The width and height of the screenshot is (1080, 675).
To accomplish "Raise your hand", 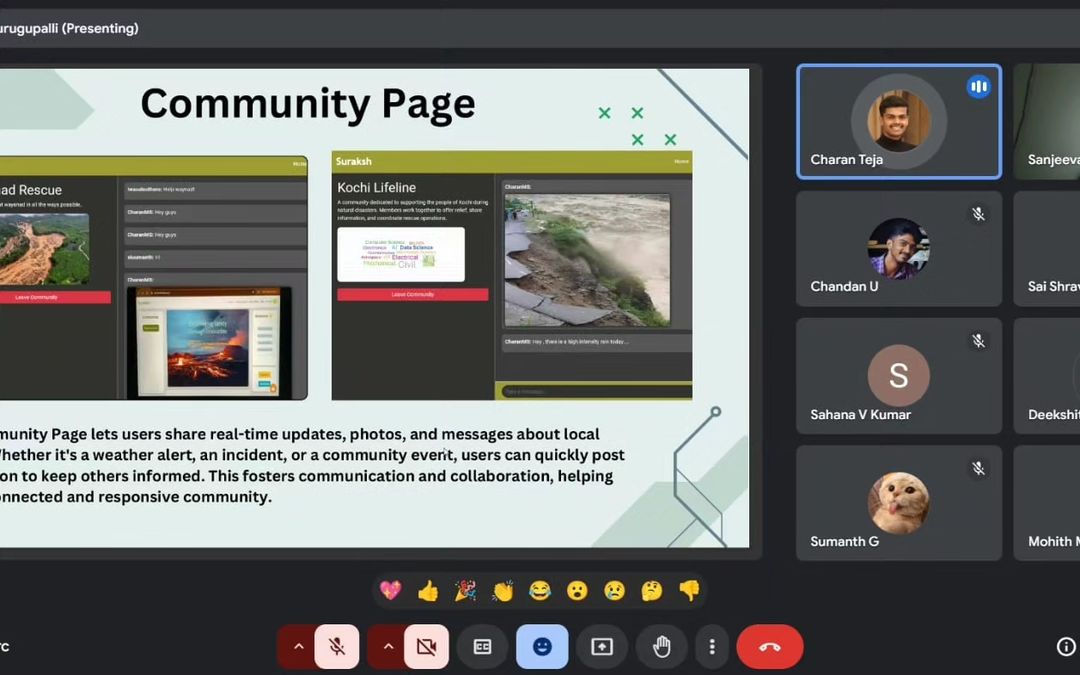I will pyautogui.click(x=661, y=647).
